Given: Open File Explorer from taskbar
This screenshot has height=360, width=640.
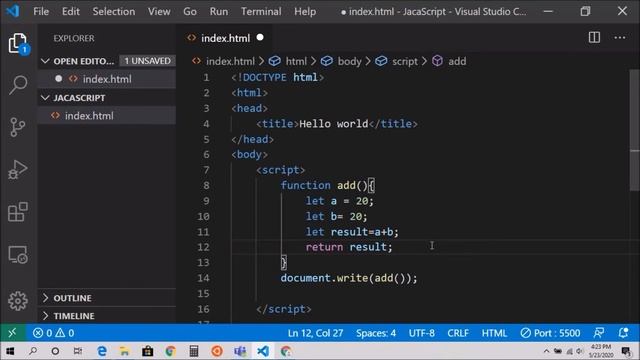Looking at the screenshot, I should coord(124,351).
